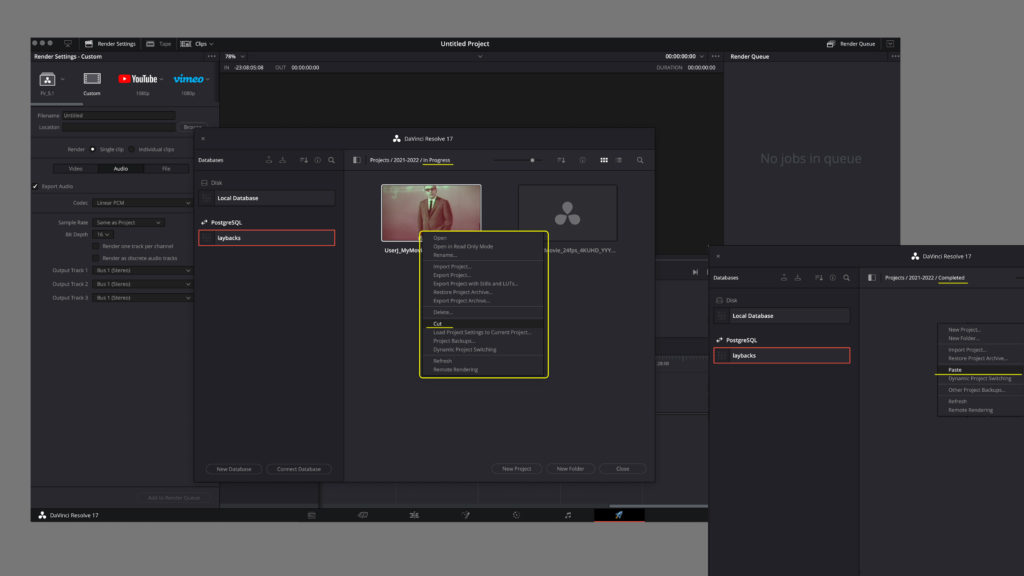1024x576 pixels.
Task: Select the Movie_24fps_4KUHD project thumbnail
Action: 568,213
